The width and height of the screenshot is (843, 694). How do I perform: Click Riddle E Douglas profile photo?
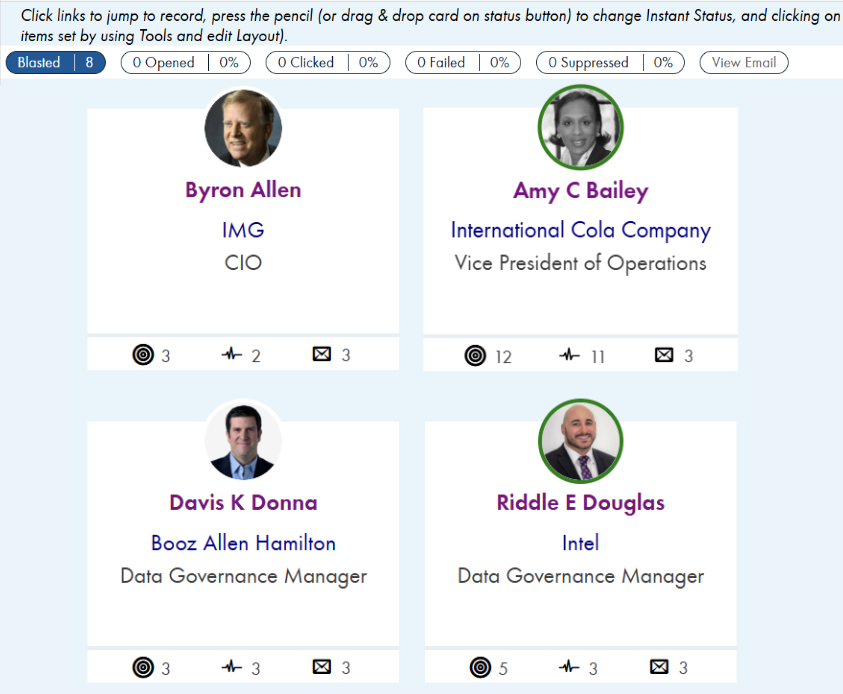581,441
